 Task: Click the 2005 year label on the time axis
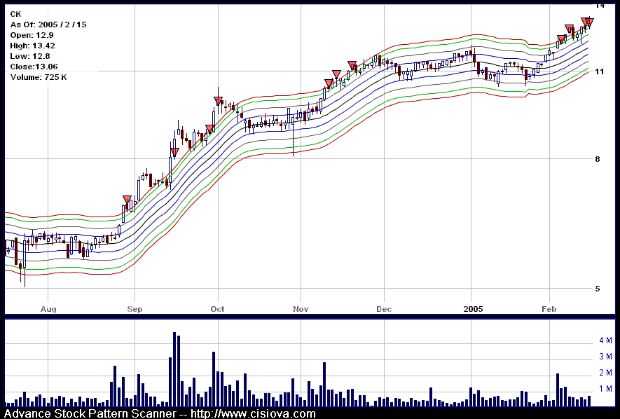click(473, 309)
